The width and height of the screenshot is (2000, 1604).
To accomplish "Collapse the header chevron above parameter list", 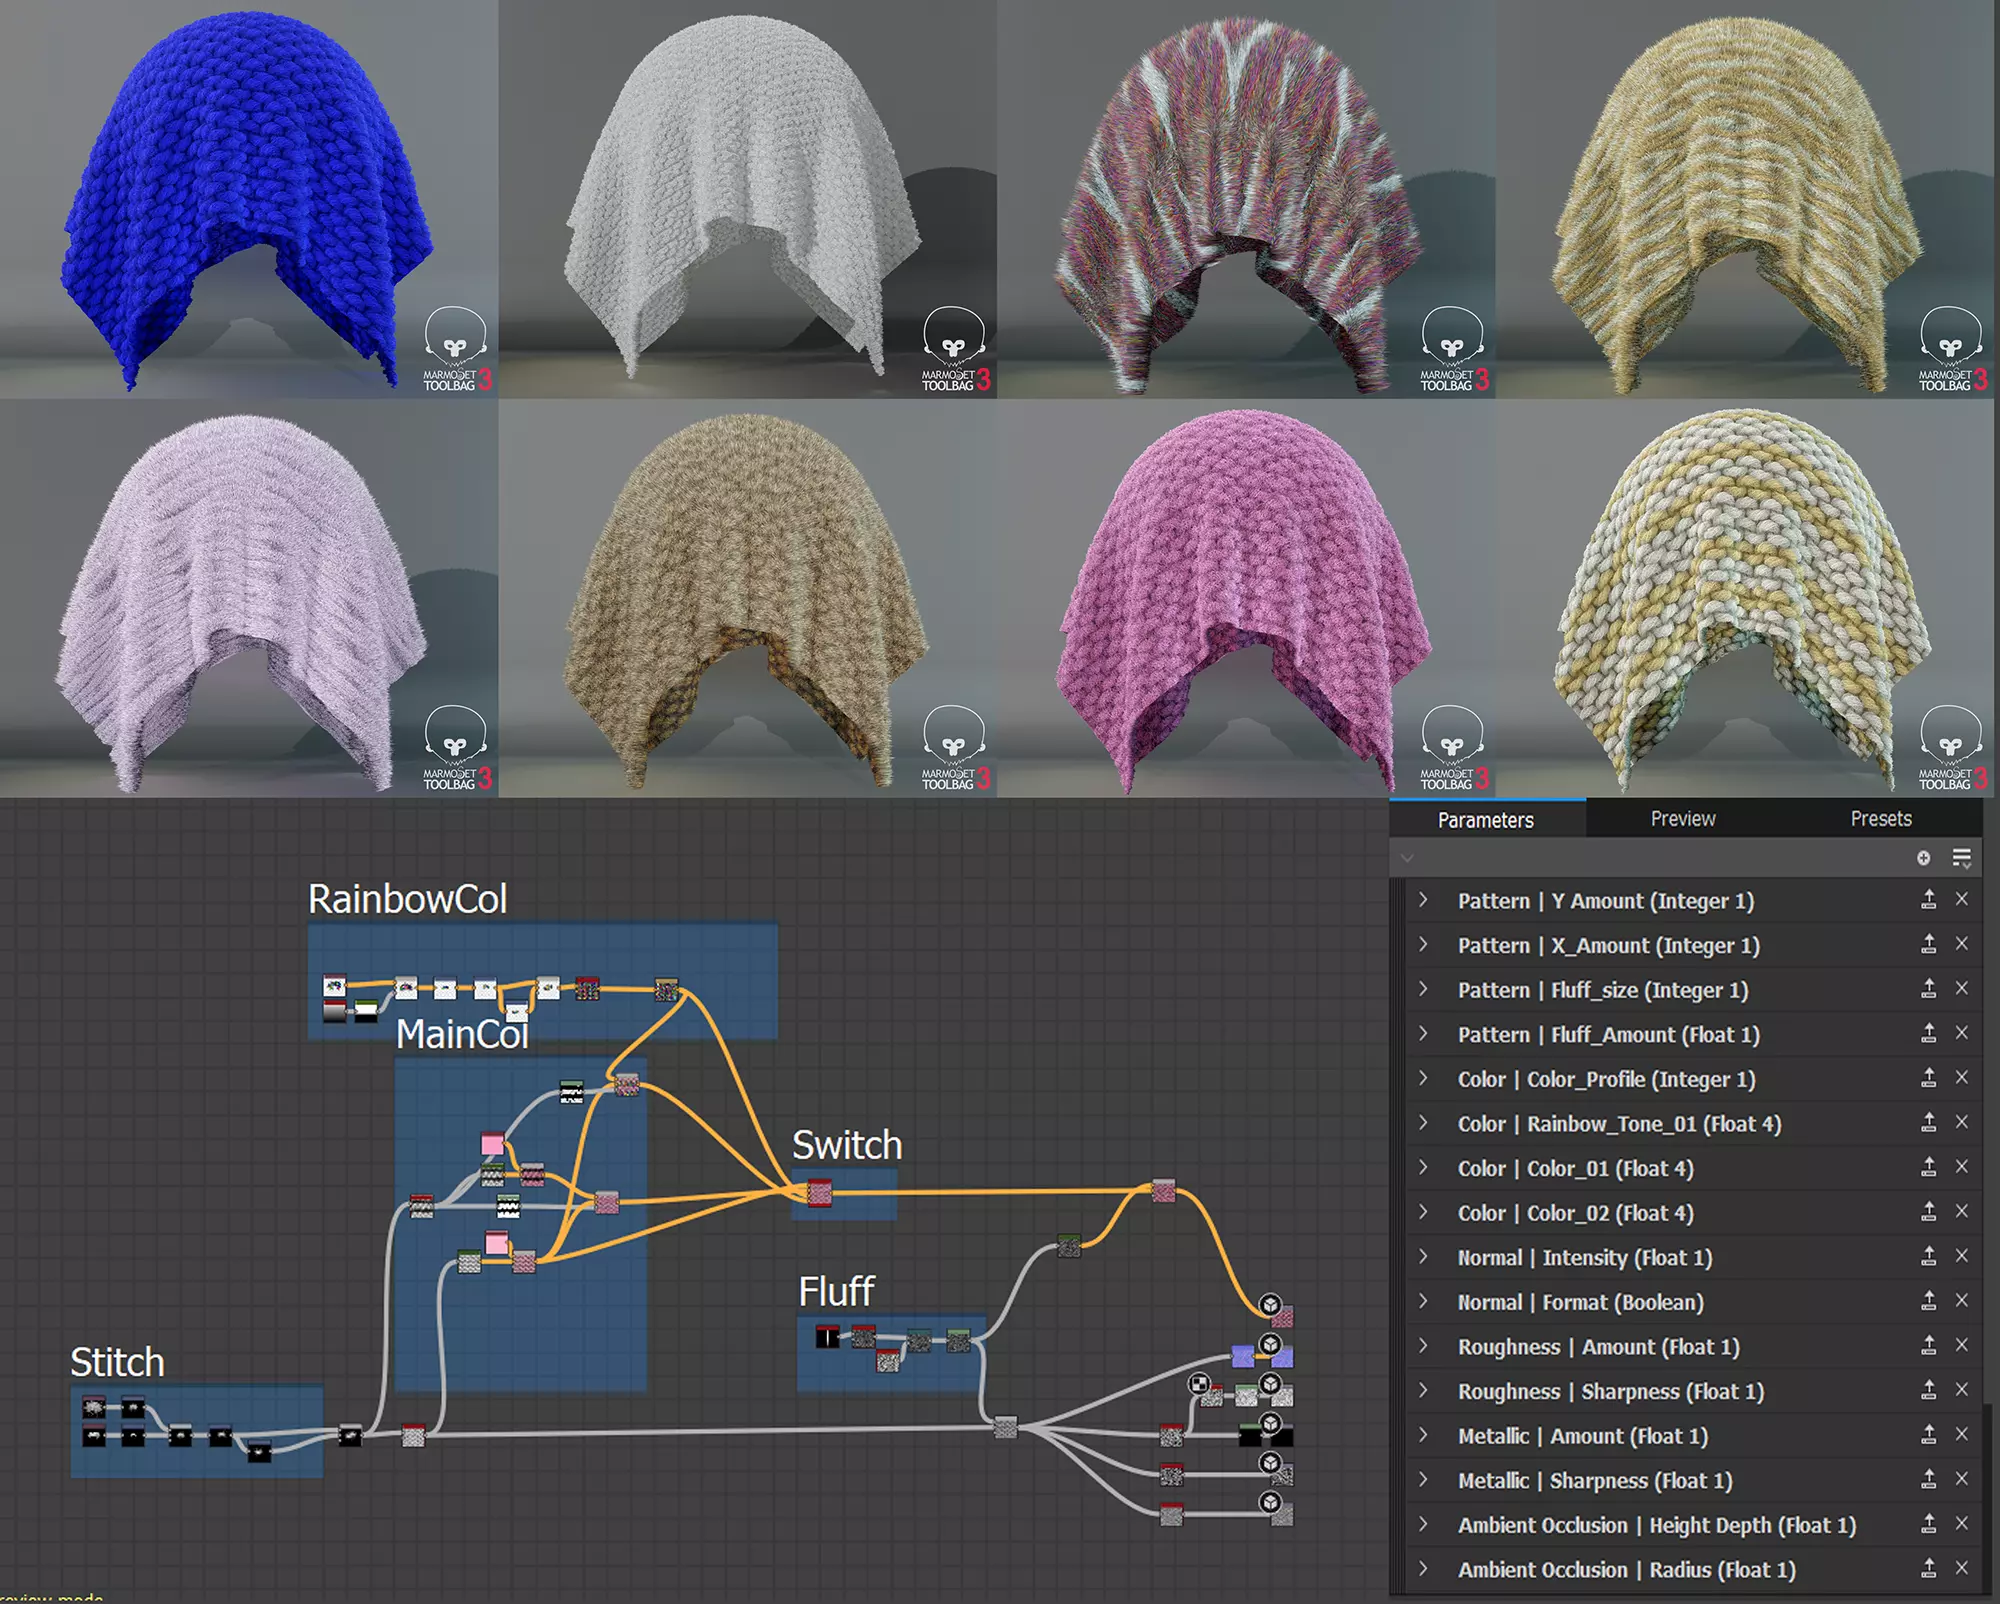I will [1407, 858].
